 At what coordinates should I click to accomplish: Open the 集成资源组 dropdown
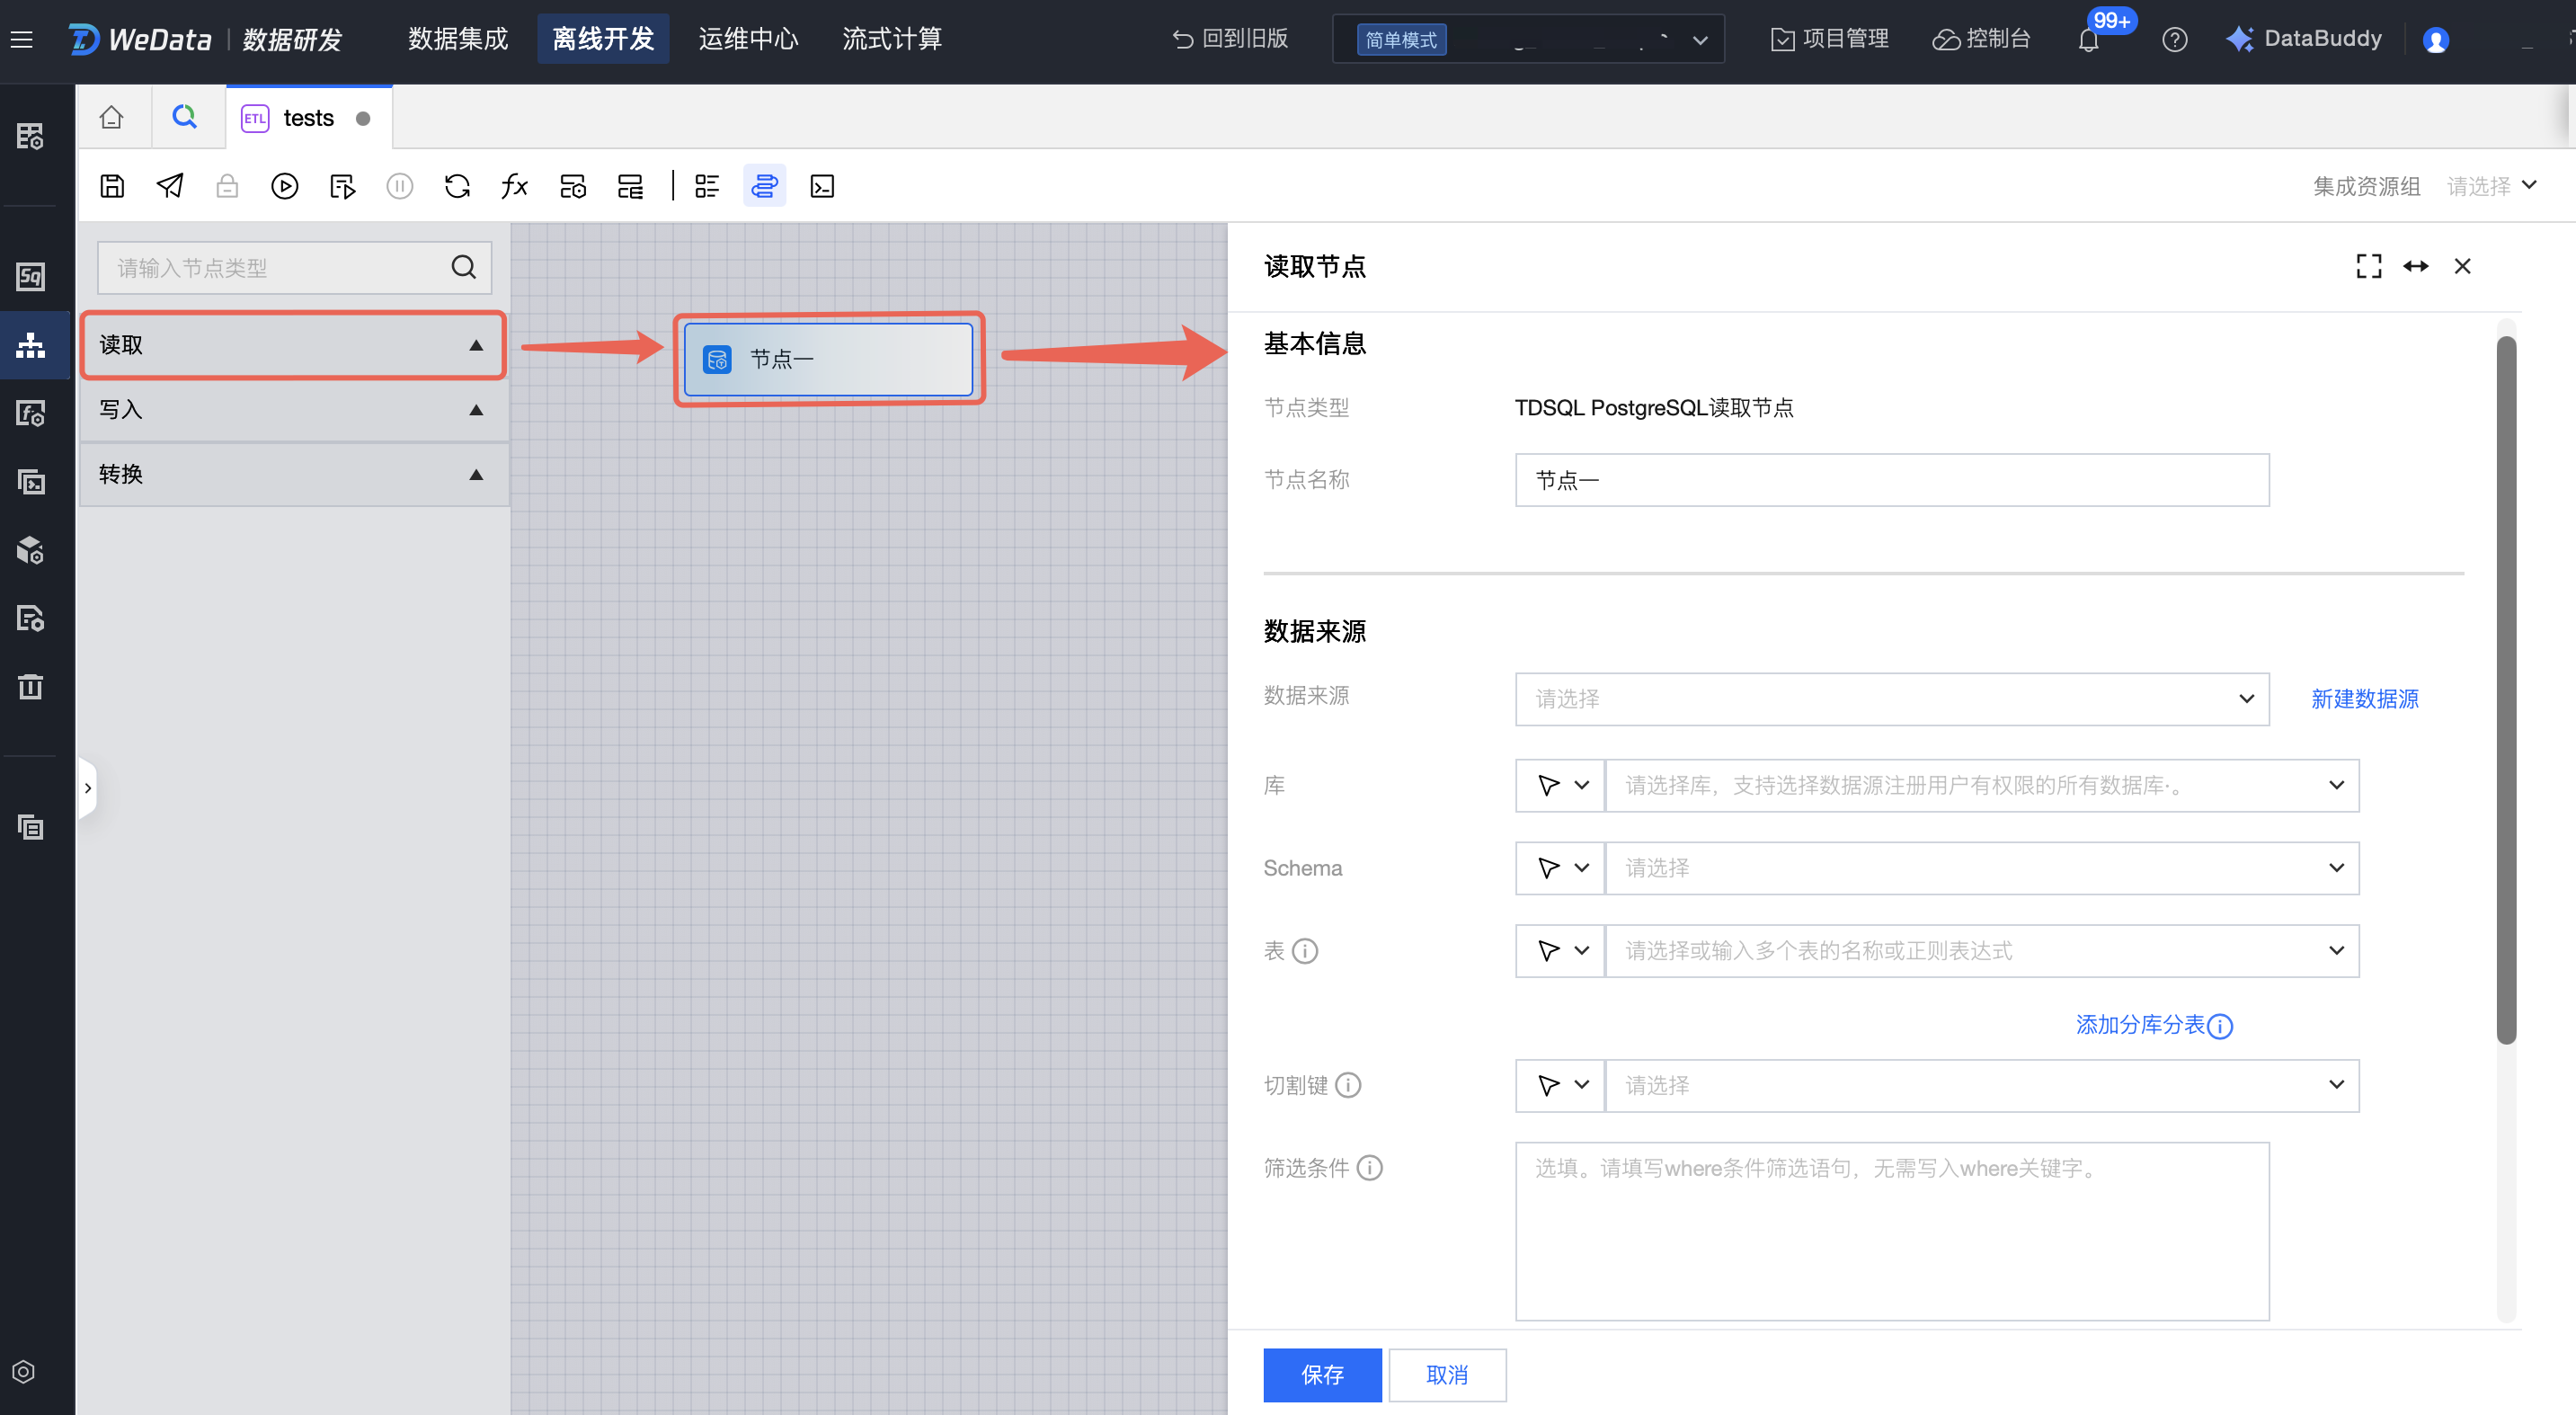click(x=2491, y=186)
